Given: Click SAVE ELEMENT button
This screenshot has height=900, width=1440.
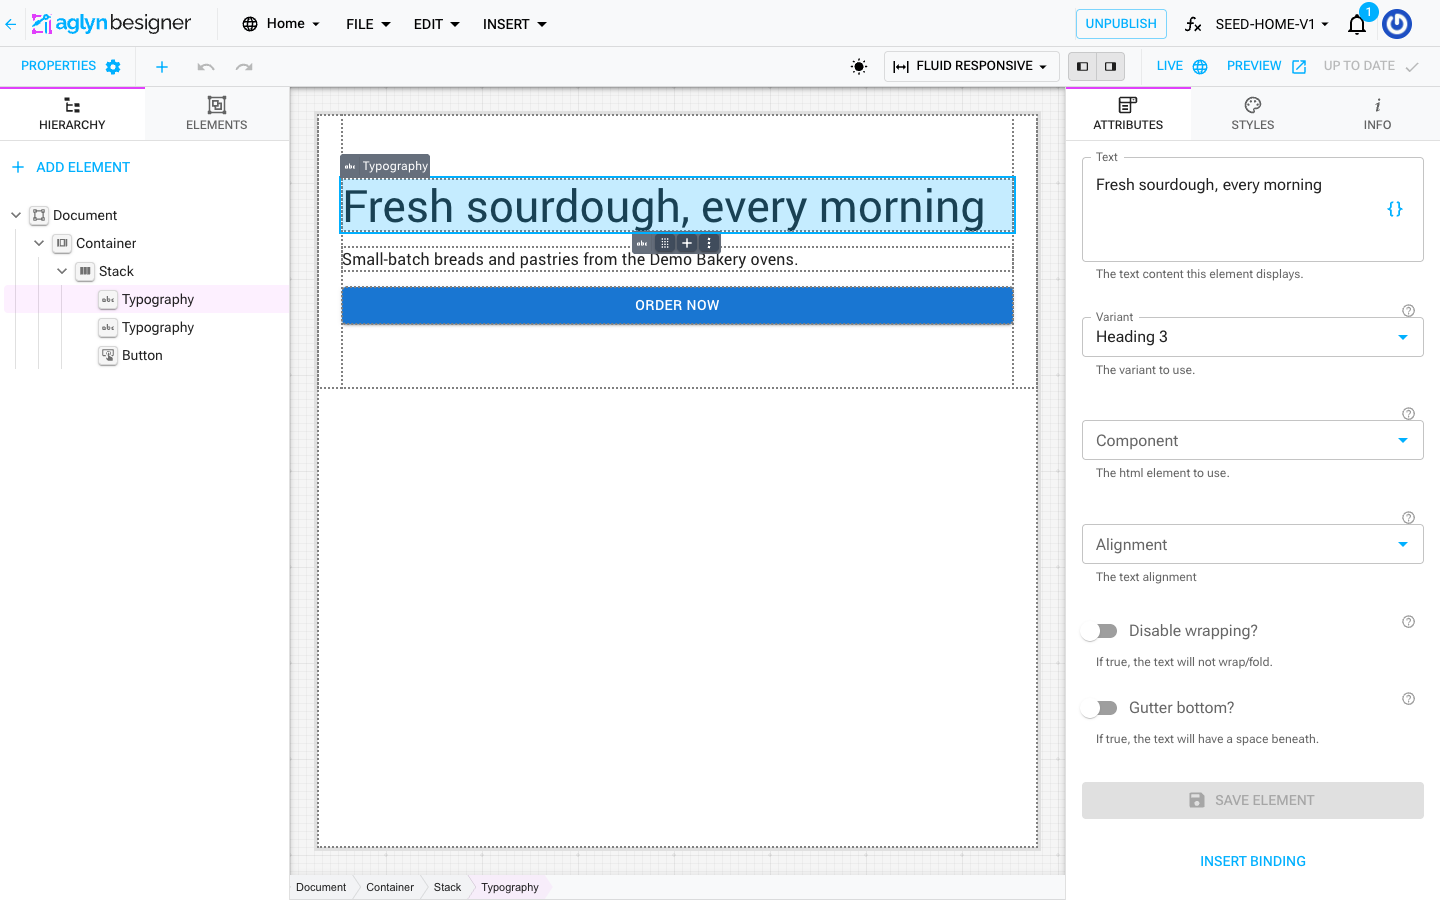Looking at the screenshot, I should click(x=1253, y=800).
